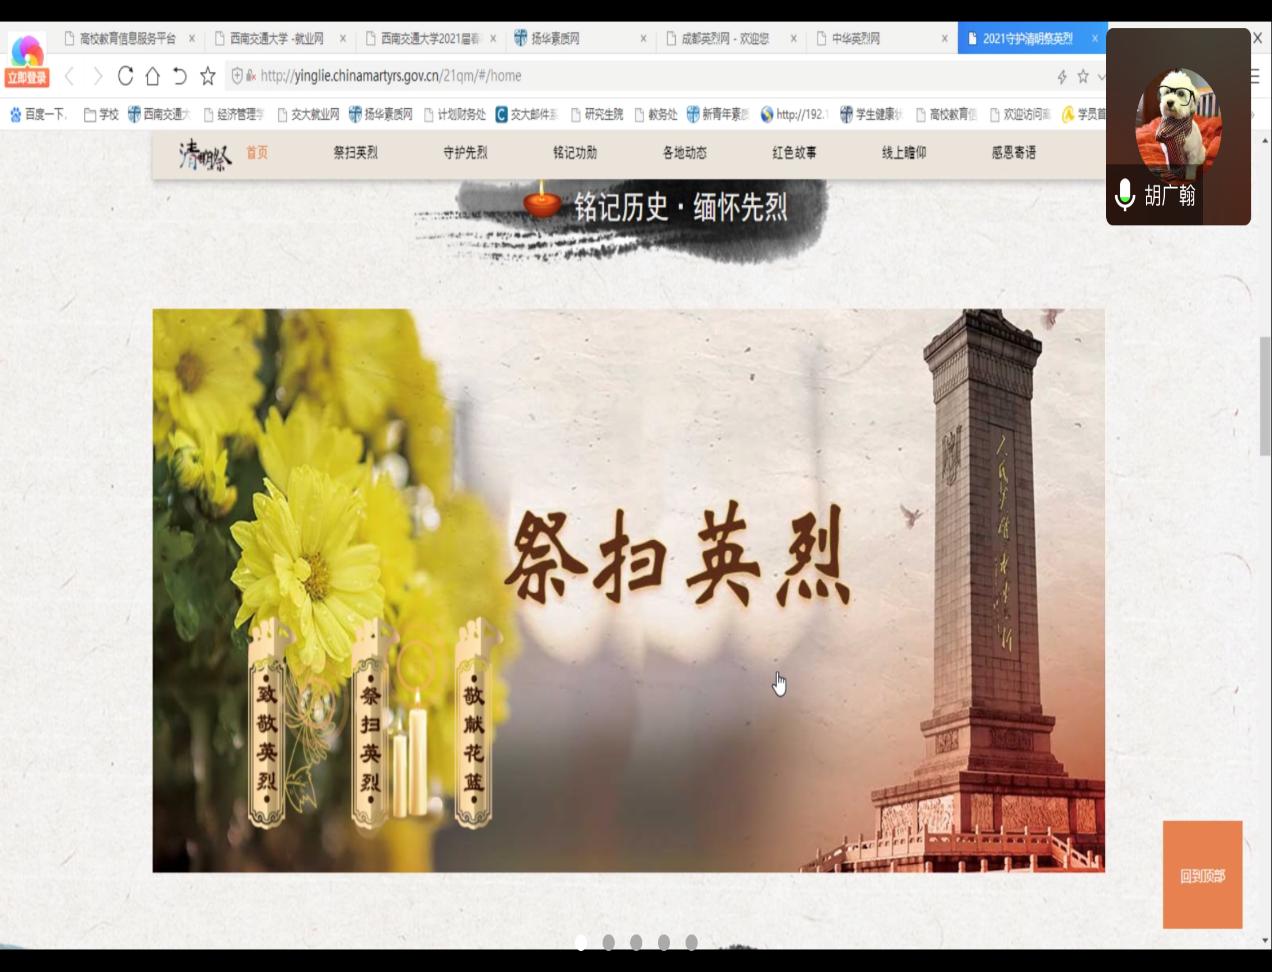Bookmark this page with the star icon

[207, 76]
